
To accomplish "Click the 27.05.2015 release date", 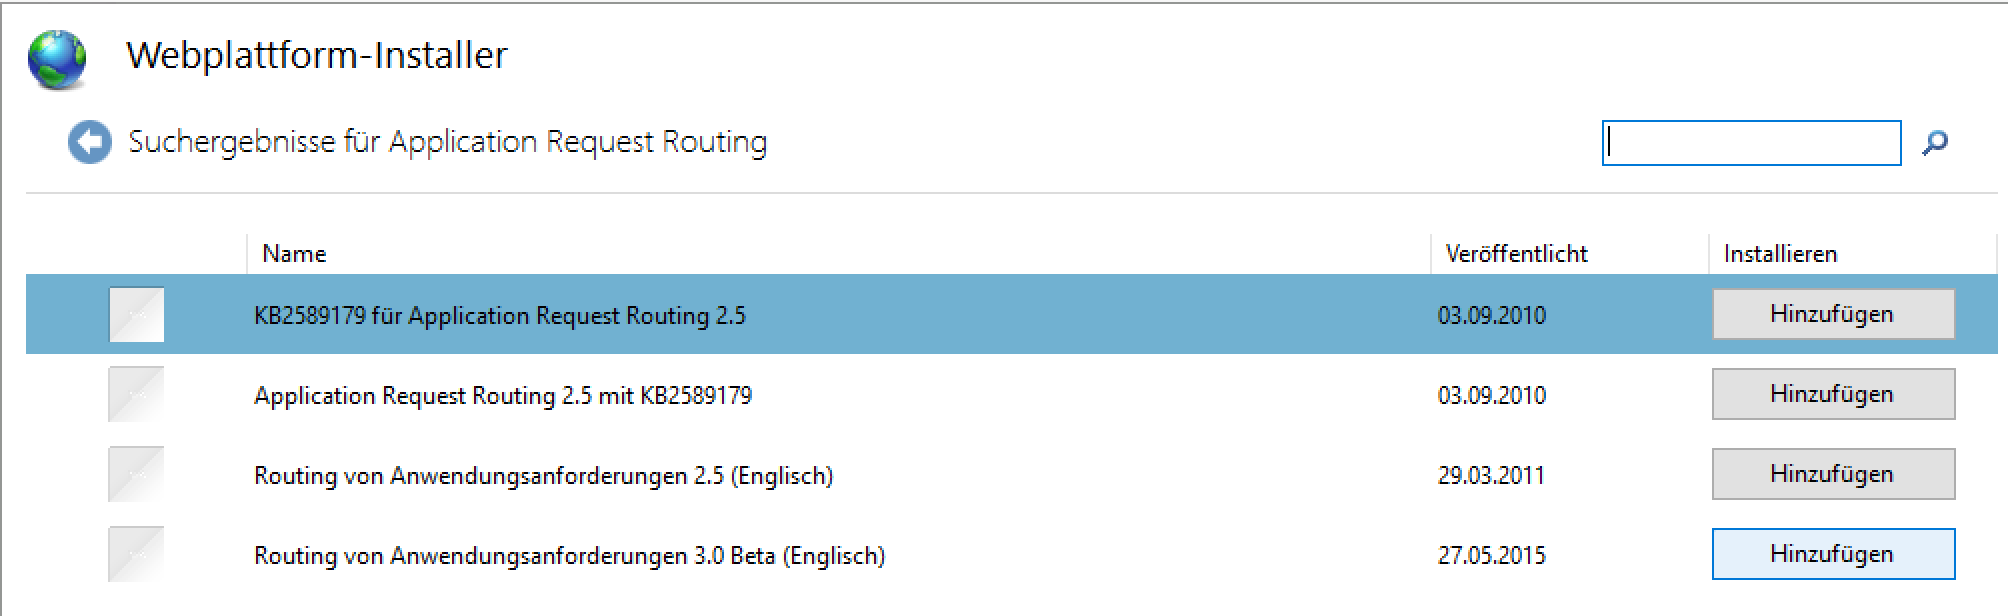I will pos(1491,556).
